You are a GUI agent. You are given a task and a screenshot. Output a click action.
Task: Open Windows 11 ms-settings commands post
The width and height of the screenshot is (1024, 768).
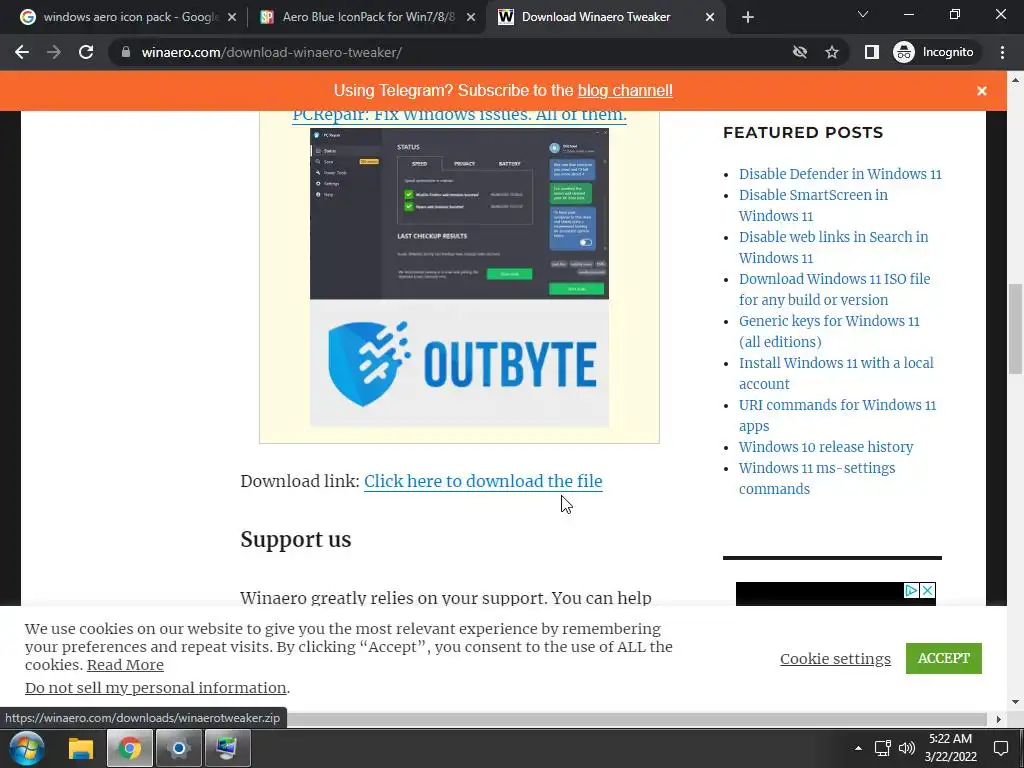[816, 479]
